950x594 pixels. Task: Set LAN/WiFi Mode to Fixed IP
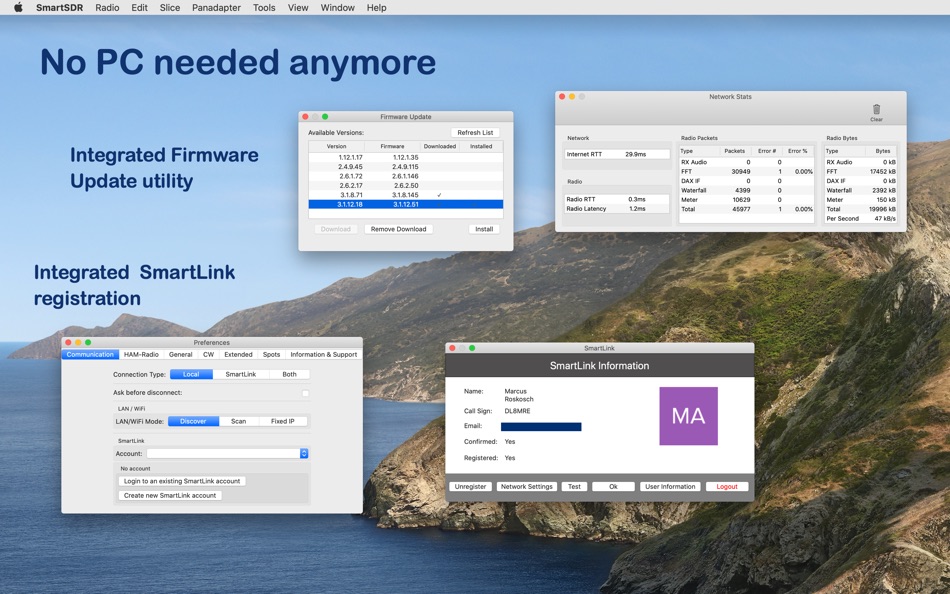click(x=283, y=421)
